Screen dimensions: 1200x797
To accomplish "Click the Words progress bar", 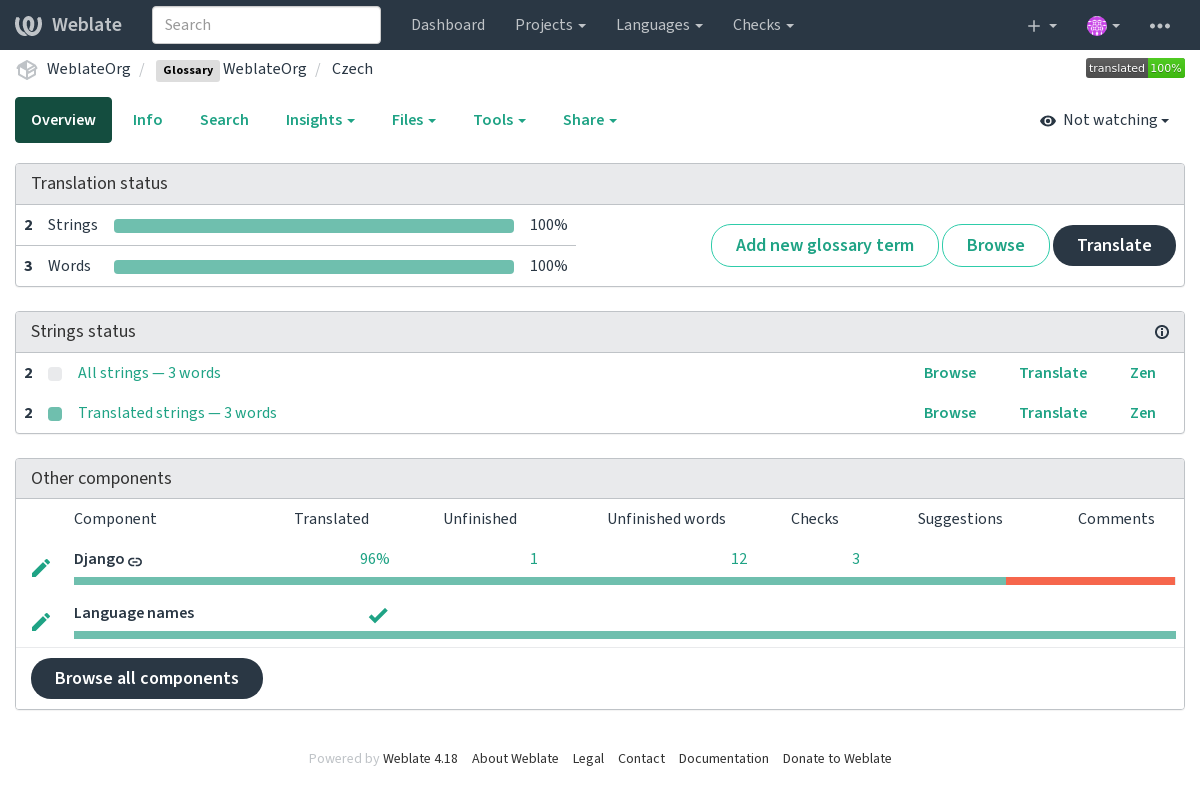I will coord(314,267).
